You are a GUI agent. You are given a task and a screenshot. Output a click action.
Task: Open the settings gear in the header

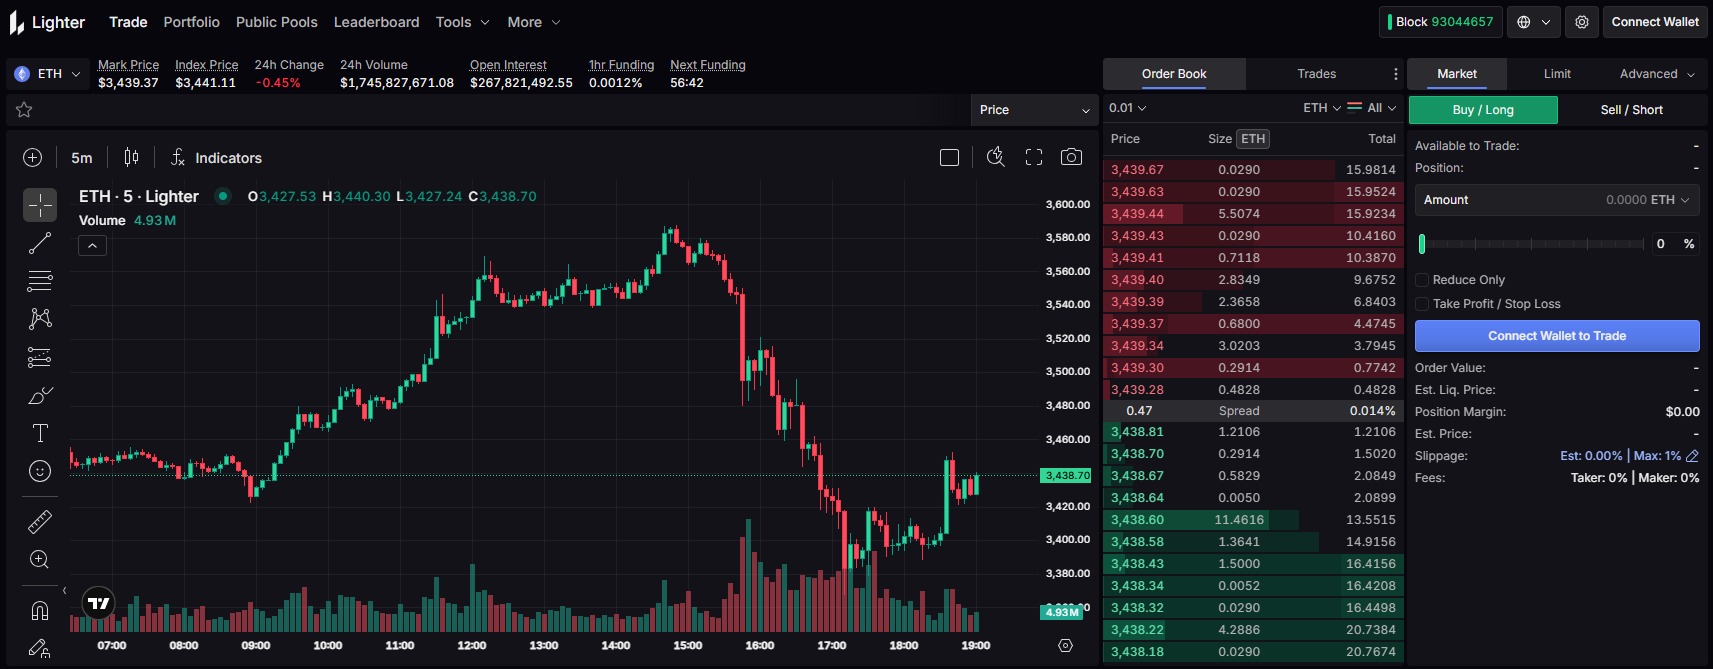(1582, 22)
